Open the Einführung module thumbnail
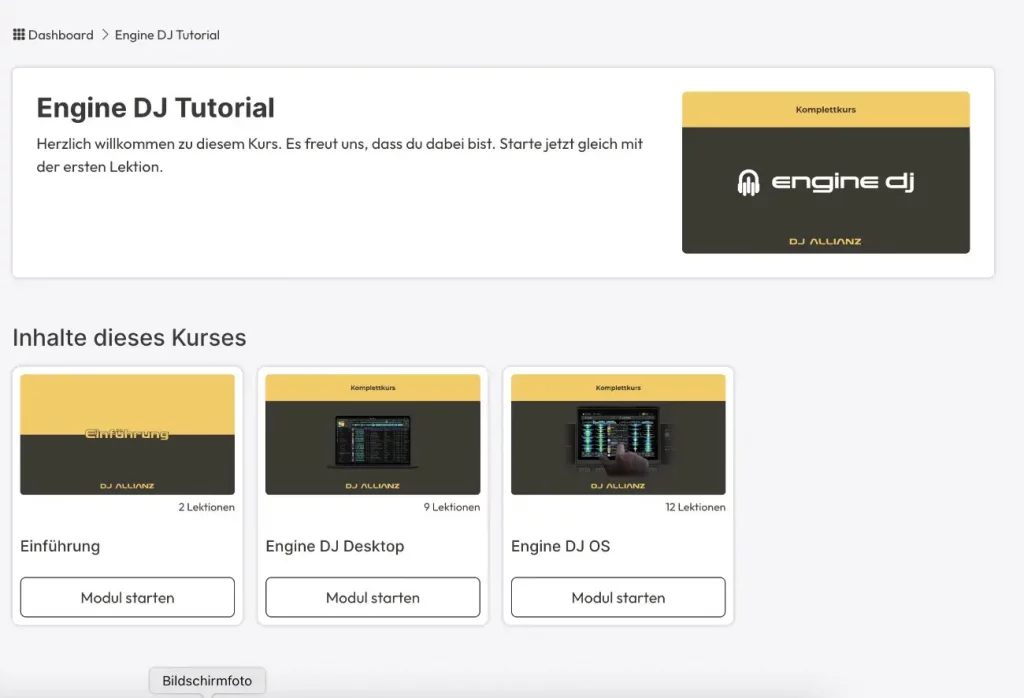This screenshot has width=1024, height=698. click(x=127, y=434)
